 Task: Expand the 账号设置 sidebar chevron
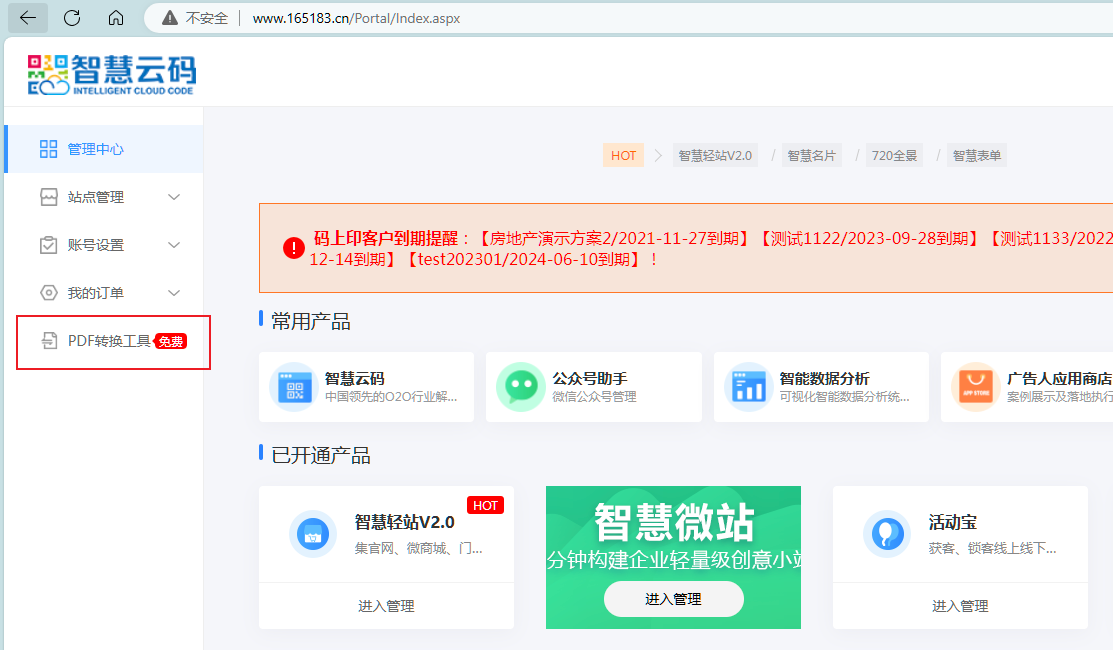174,245
